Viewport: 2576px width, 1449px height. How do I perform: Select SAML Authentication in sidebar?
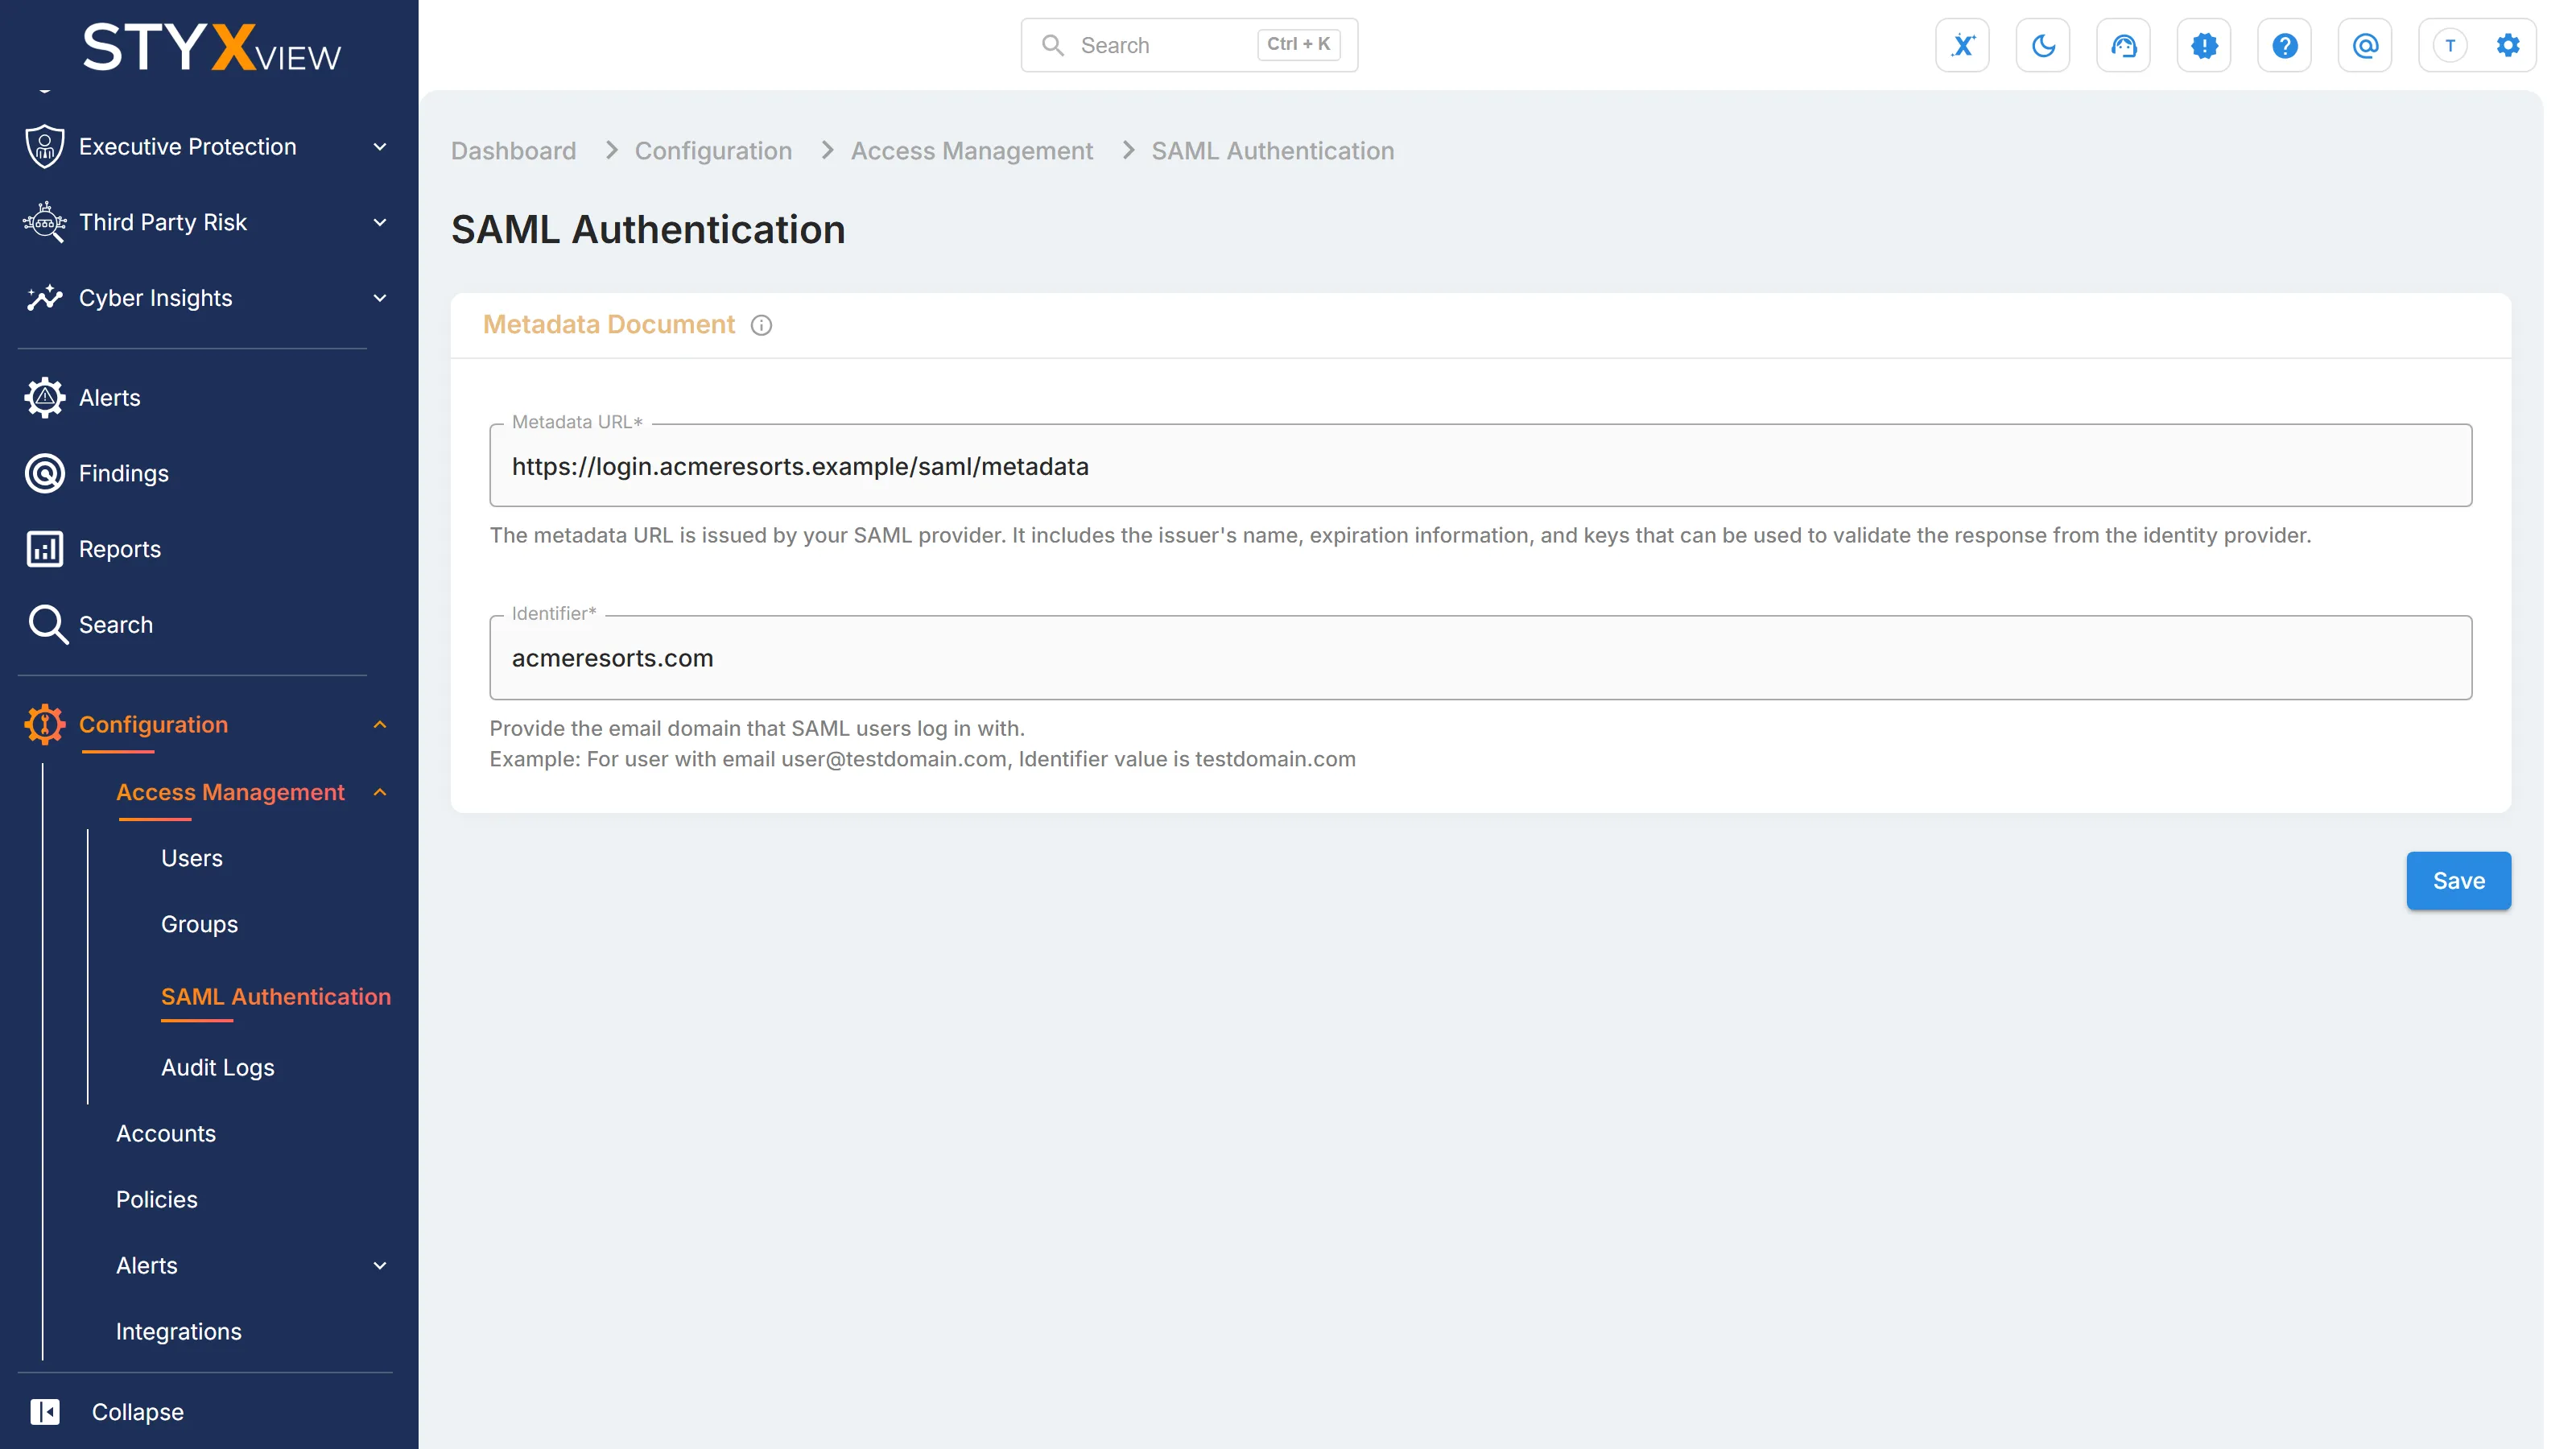[x=276, y=997]
